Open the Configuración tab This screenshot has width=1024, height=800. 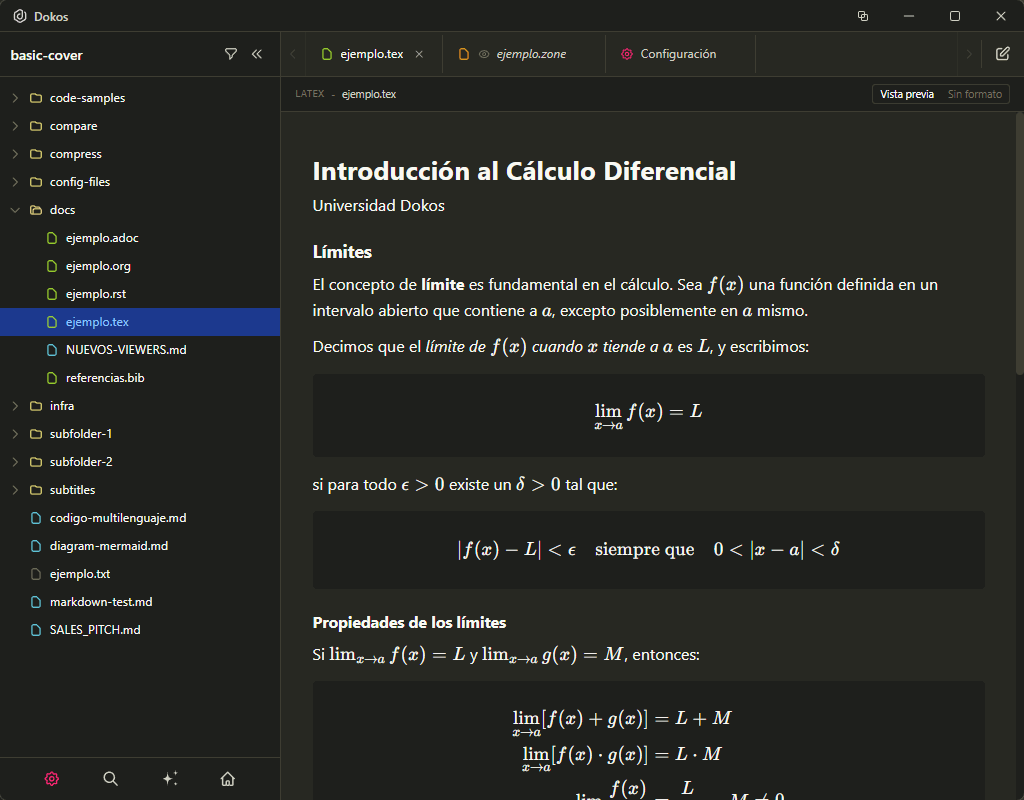coord(677,54)
